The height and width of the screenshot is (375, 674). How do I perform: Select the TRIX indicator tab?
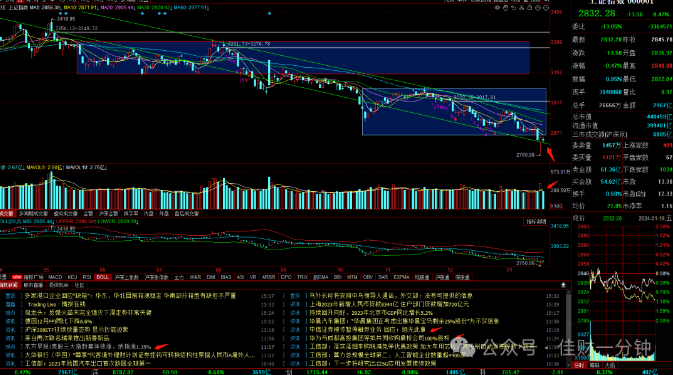pyautogui.click(x=302, y=277)
